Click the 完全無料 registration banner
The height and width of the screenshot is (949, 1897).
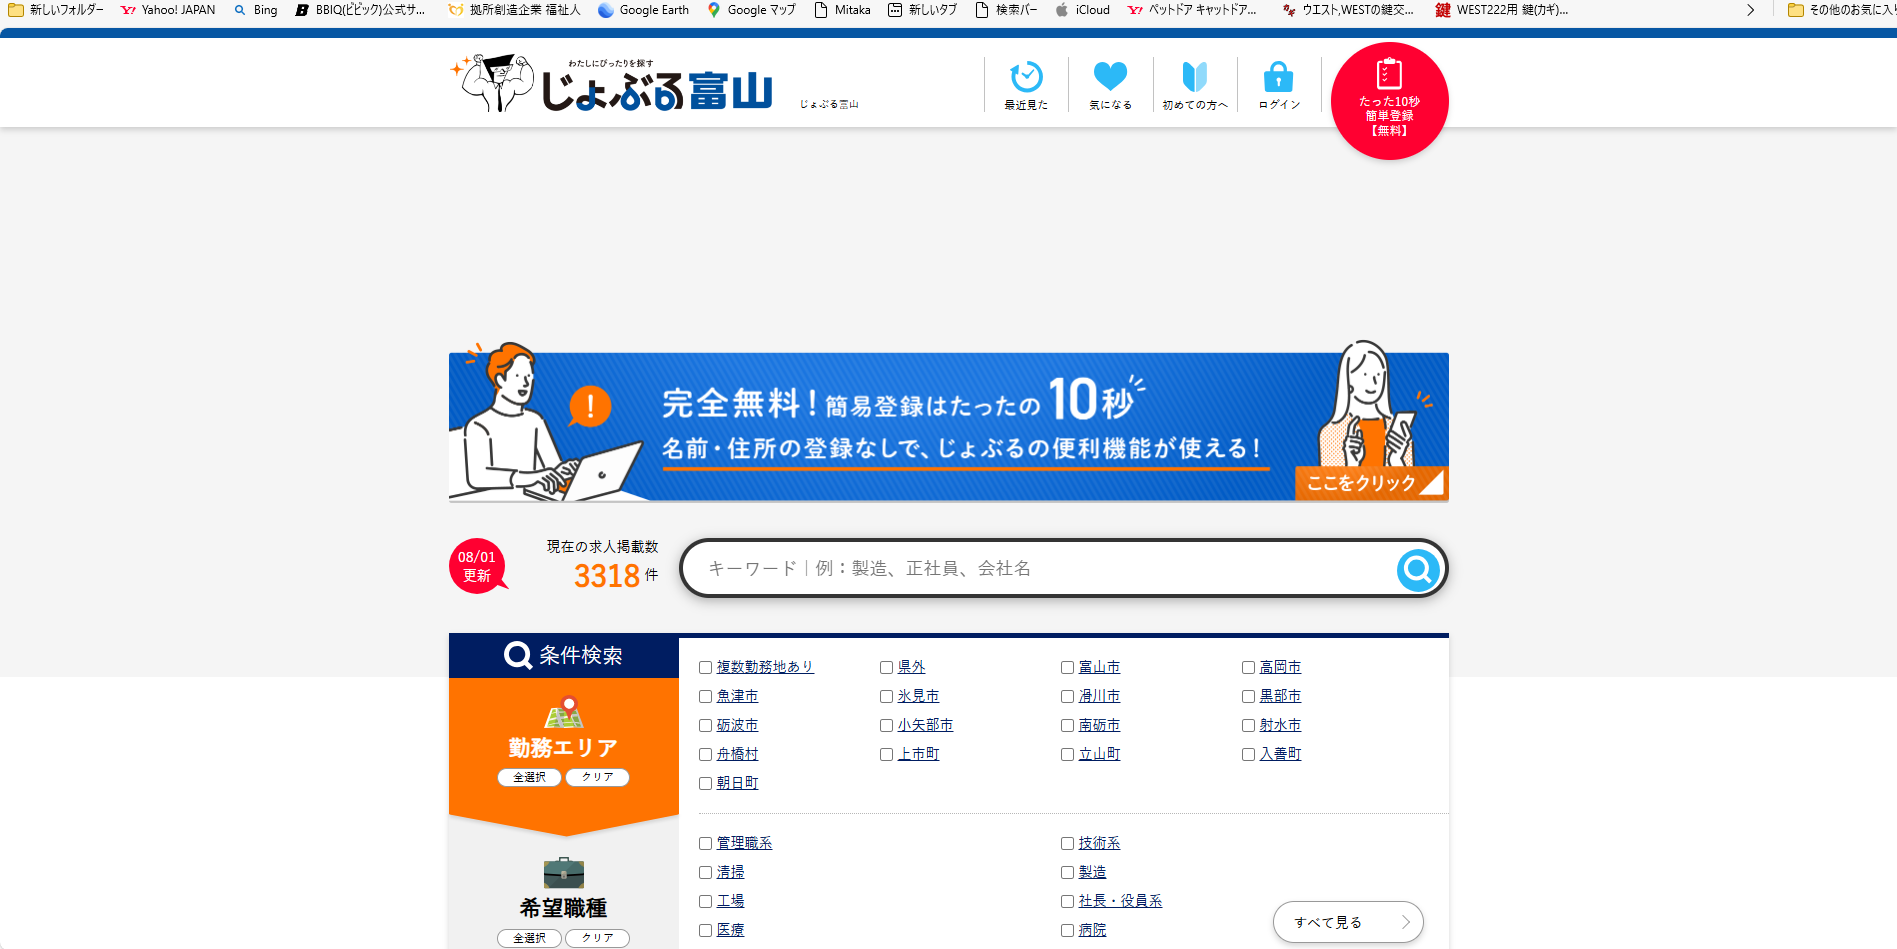tap(948, 427)
